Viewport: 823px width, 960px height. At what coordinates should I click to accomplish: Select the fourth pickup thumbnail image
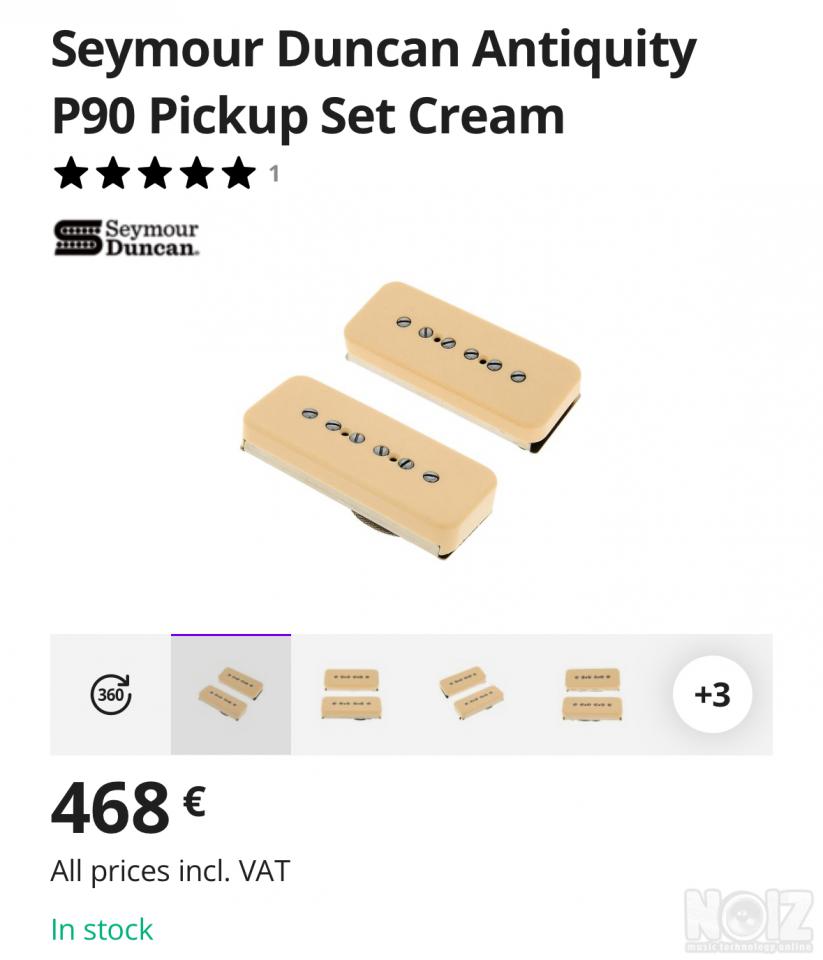[592, 694]
